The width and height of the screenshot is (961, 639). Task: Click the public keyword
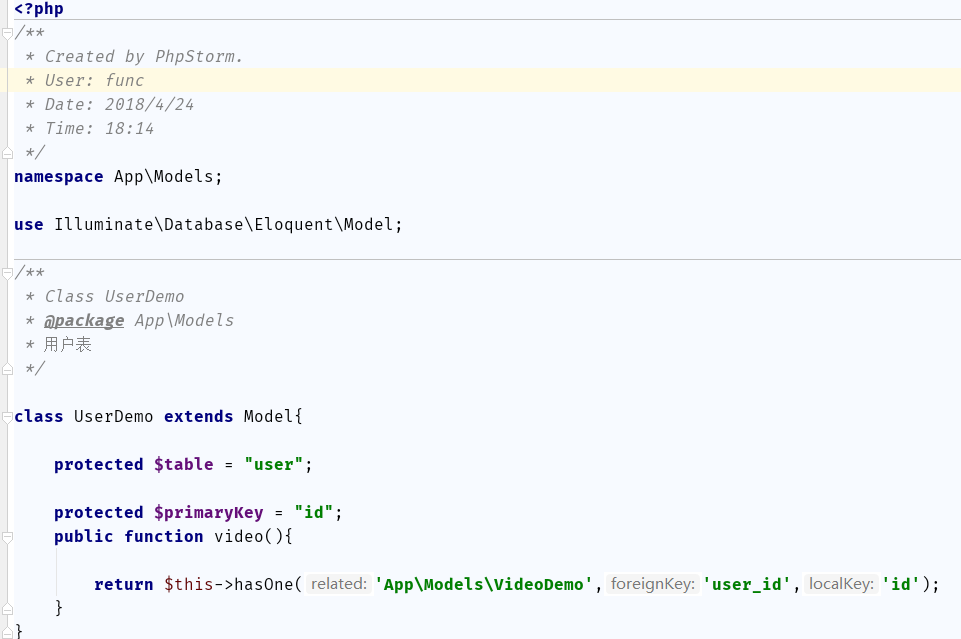point(84,537)
